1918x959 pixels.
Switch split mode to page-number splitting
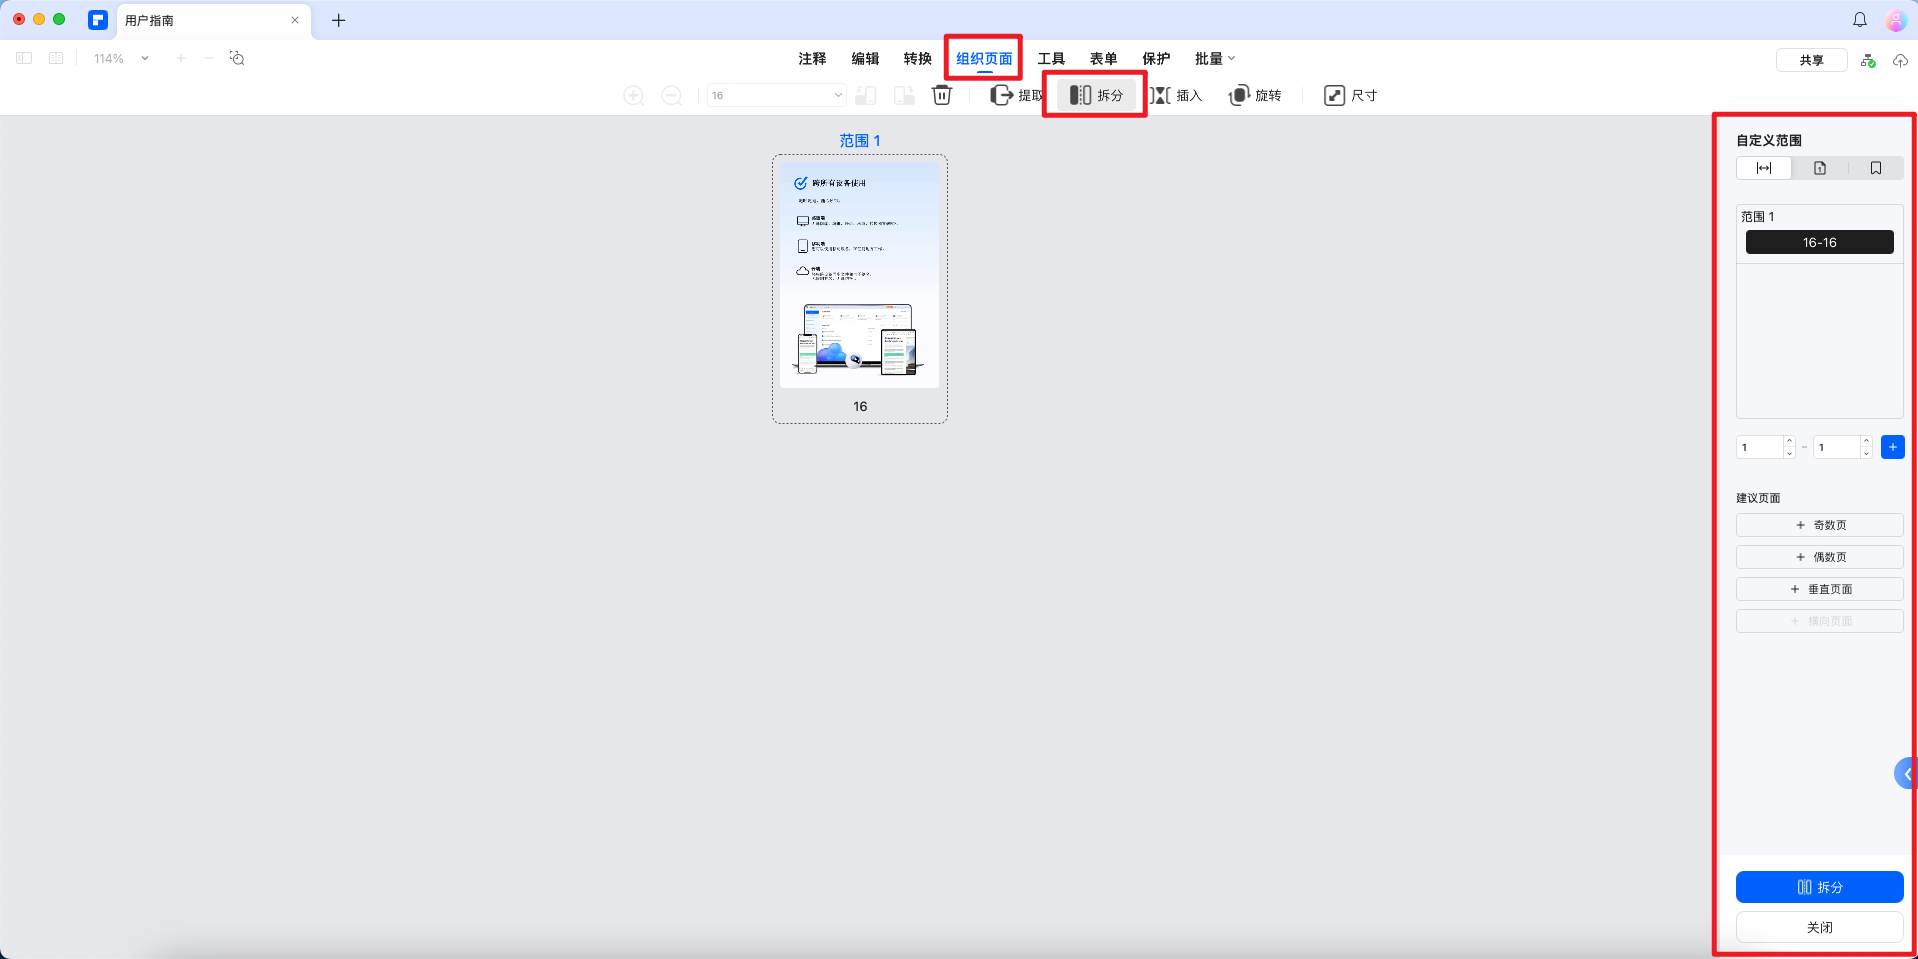click(x=1819, y=167)
